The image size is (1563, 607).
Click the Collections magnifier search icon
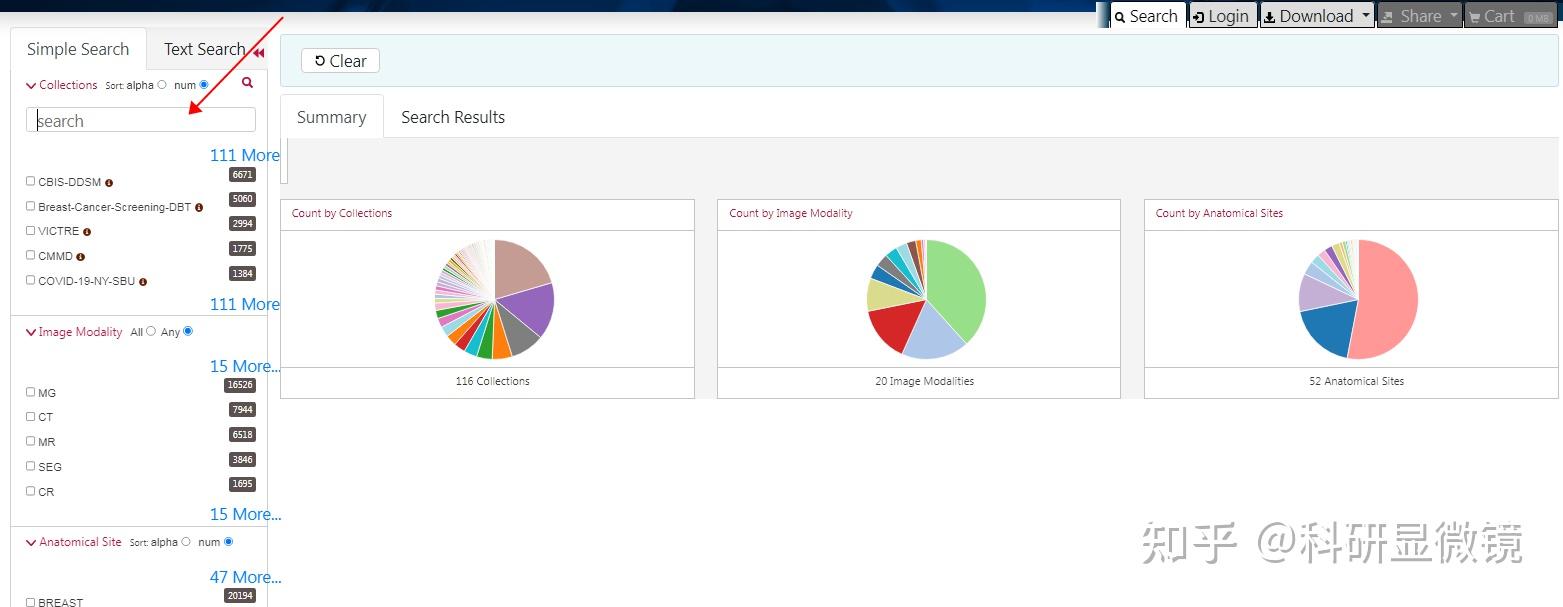tap(248, 83)
